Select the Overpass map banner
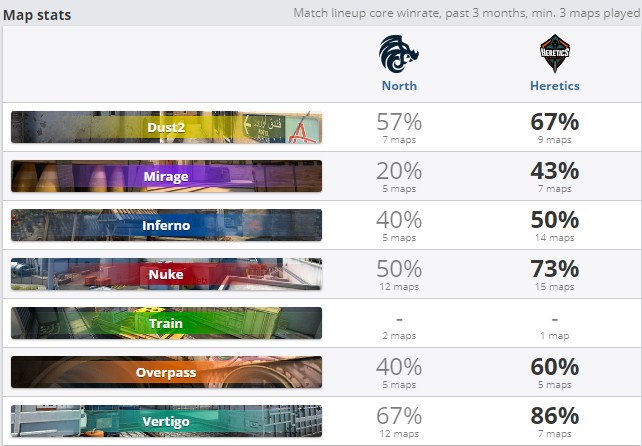The height and width of the screenshot is (446, 642). [166, 372]
